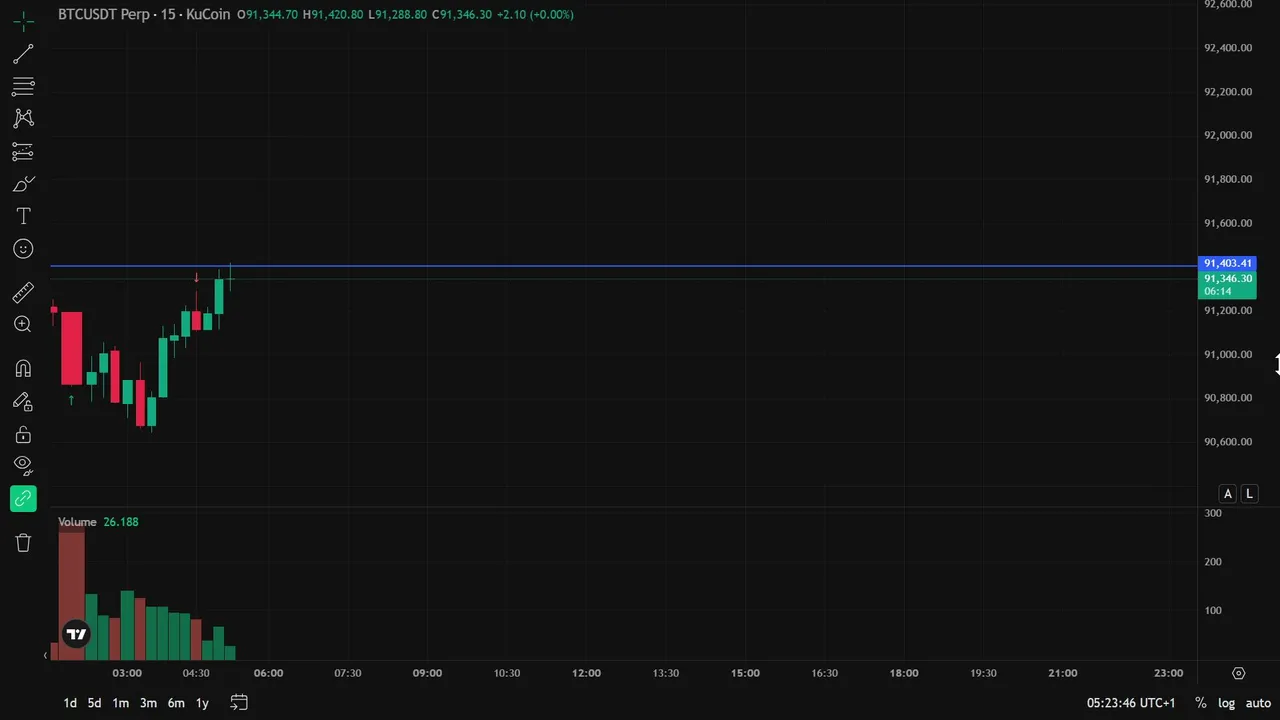
Task: Select the Text annotation tool
Action: tap(23, 216)
